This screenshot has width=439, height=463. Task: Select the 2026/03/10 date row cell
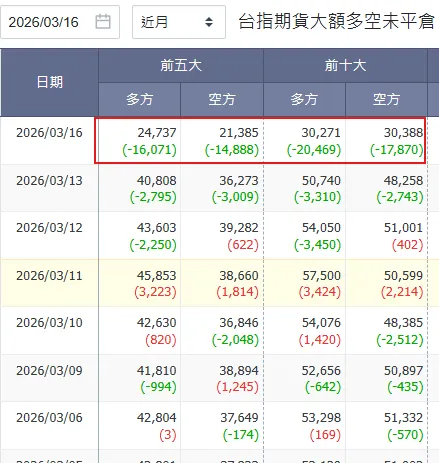pyautogui.click(x=49, y=330)
